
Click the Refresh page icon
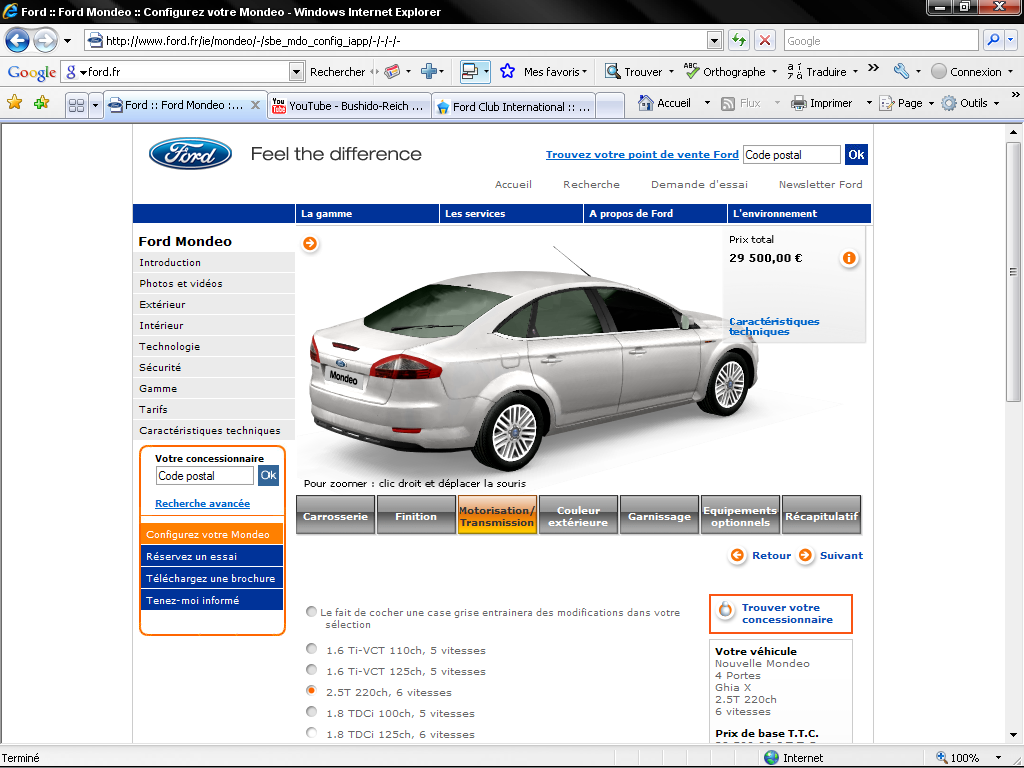739,40
